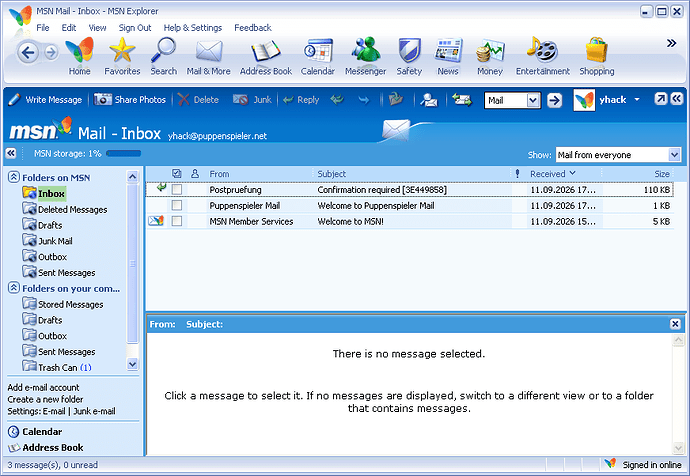Click the Delete button in mail toolbar
The height and width of the screenshot is (476, 690).
[198, 100]
